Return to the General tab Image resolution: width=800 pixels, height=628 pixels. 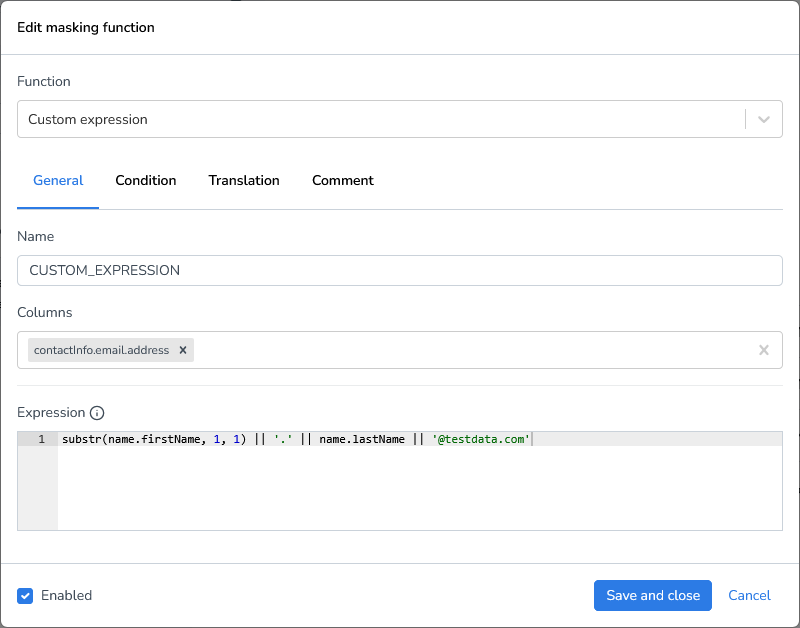57,181
